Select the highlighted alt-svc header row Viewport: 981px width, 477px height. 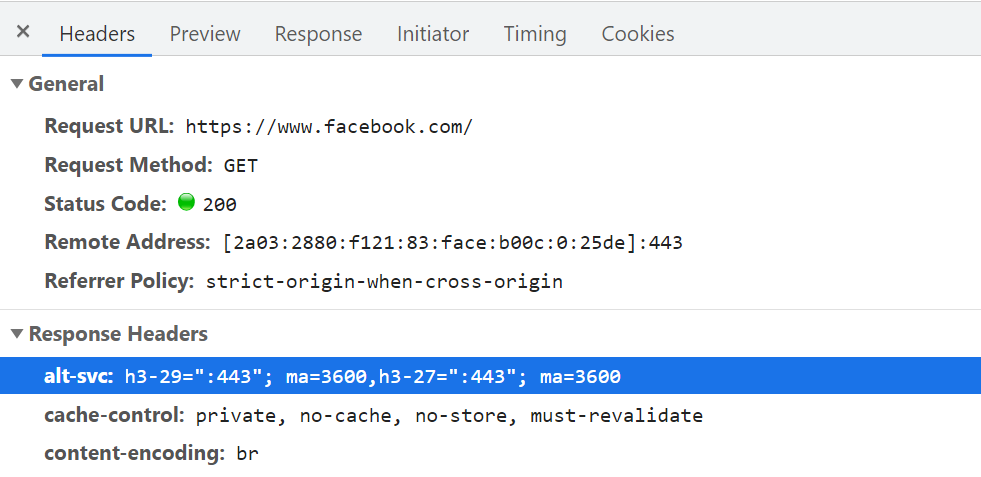coord(490,376)
